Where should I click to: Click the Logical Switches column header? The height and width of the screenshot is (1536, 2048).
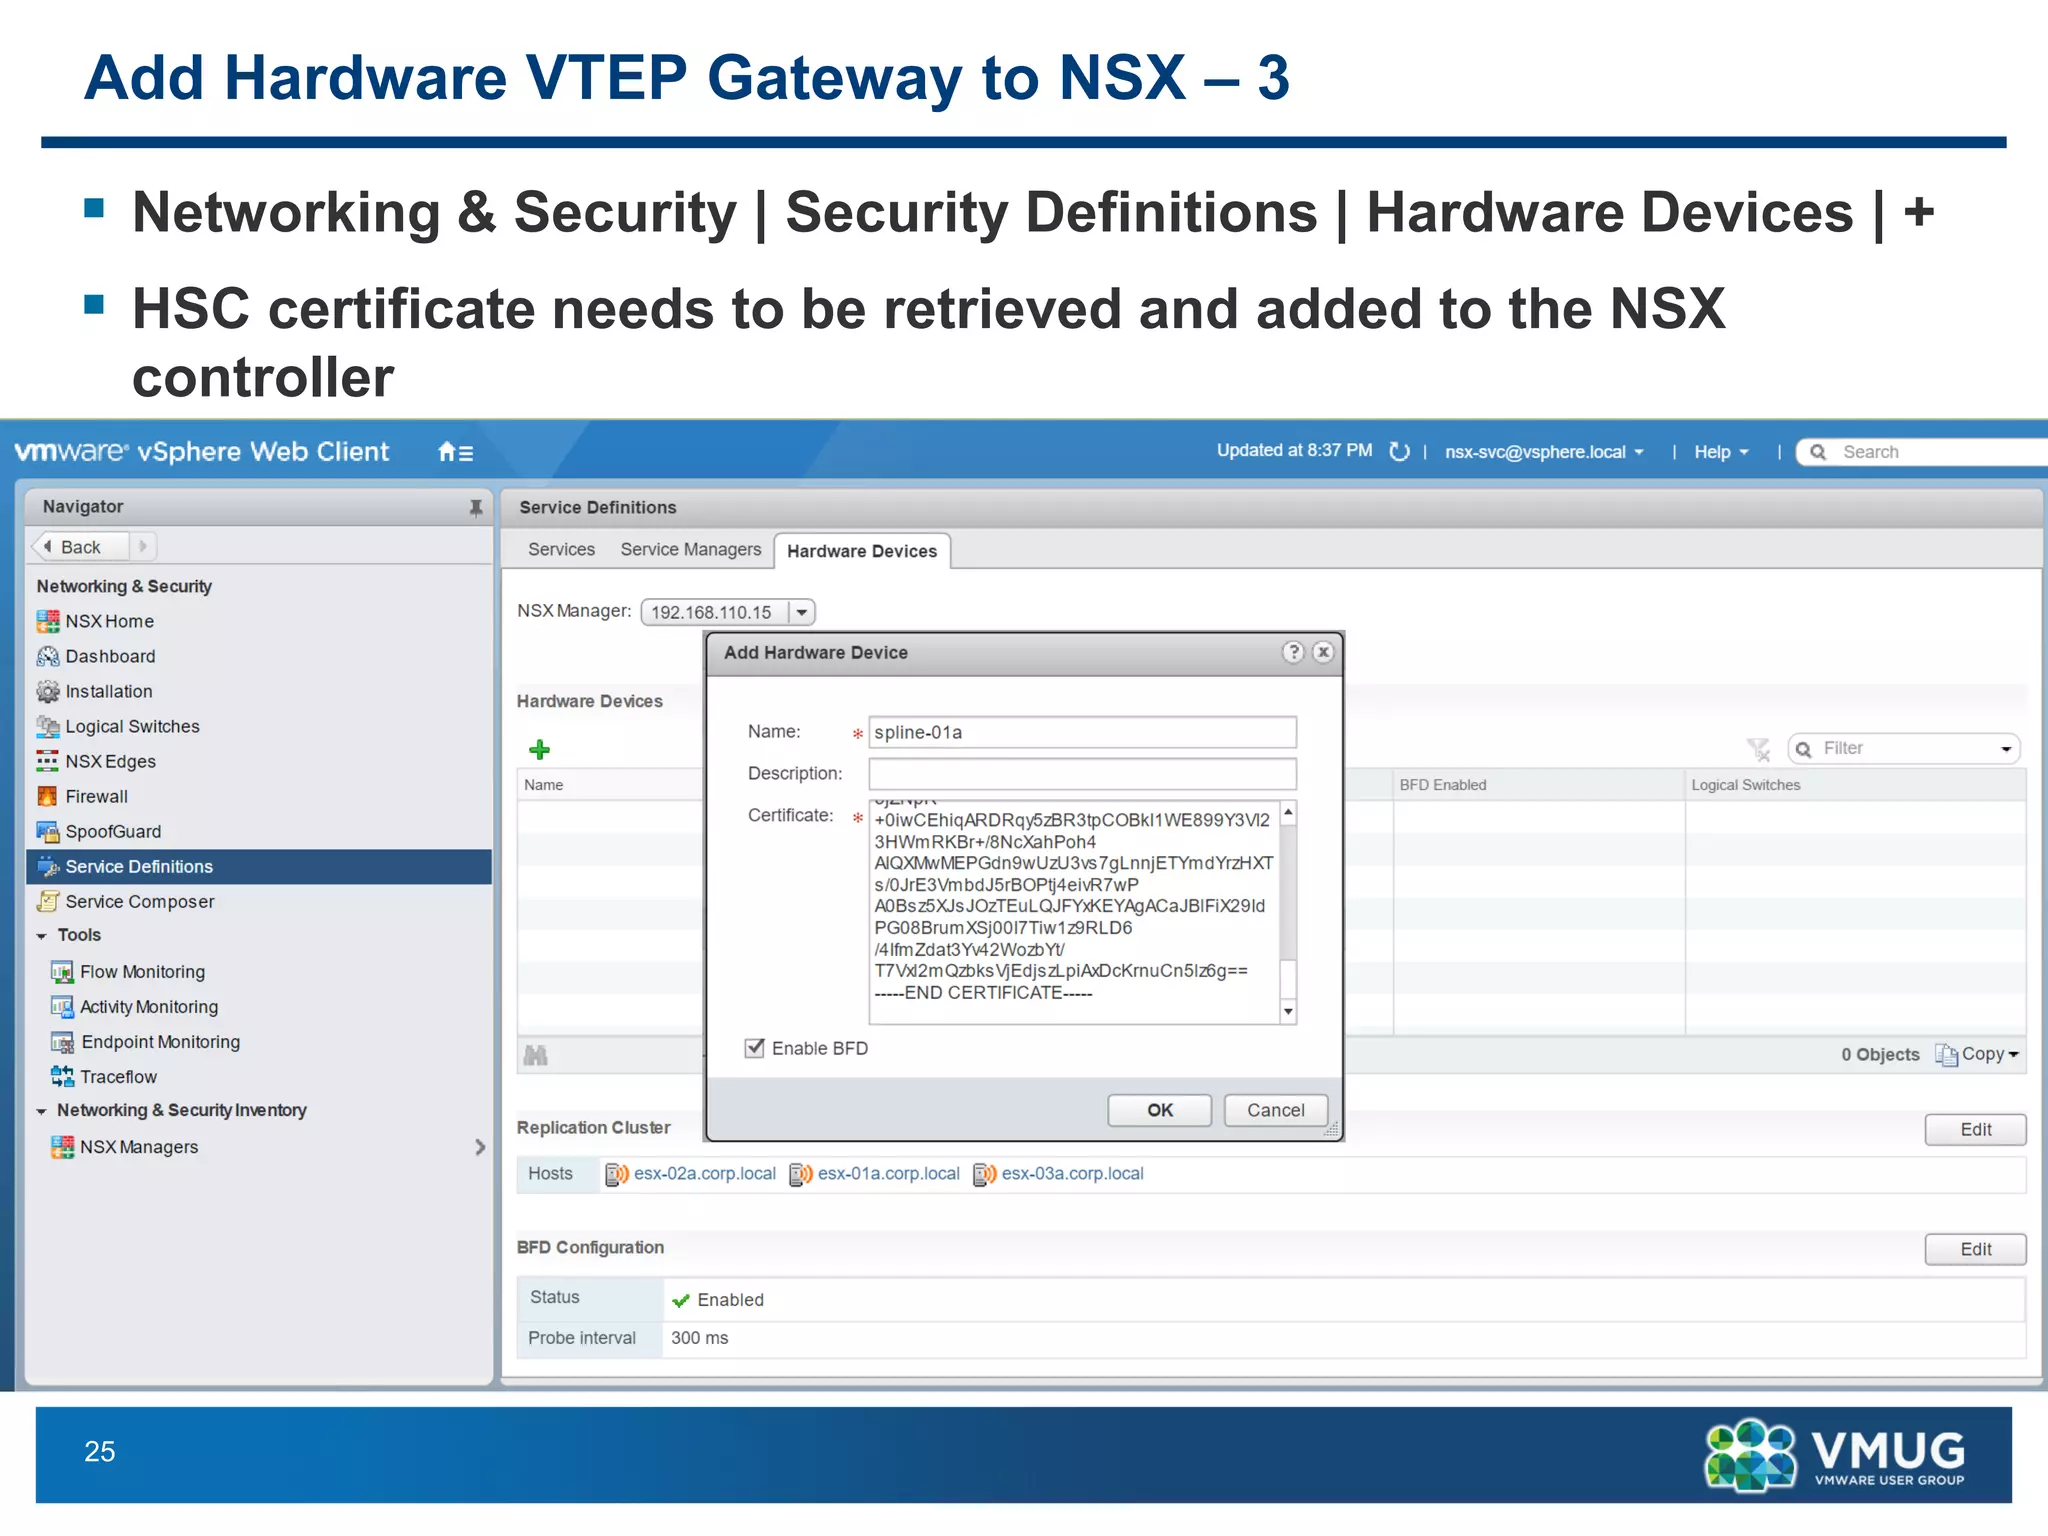pos(1855,785)
